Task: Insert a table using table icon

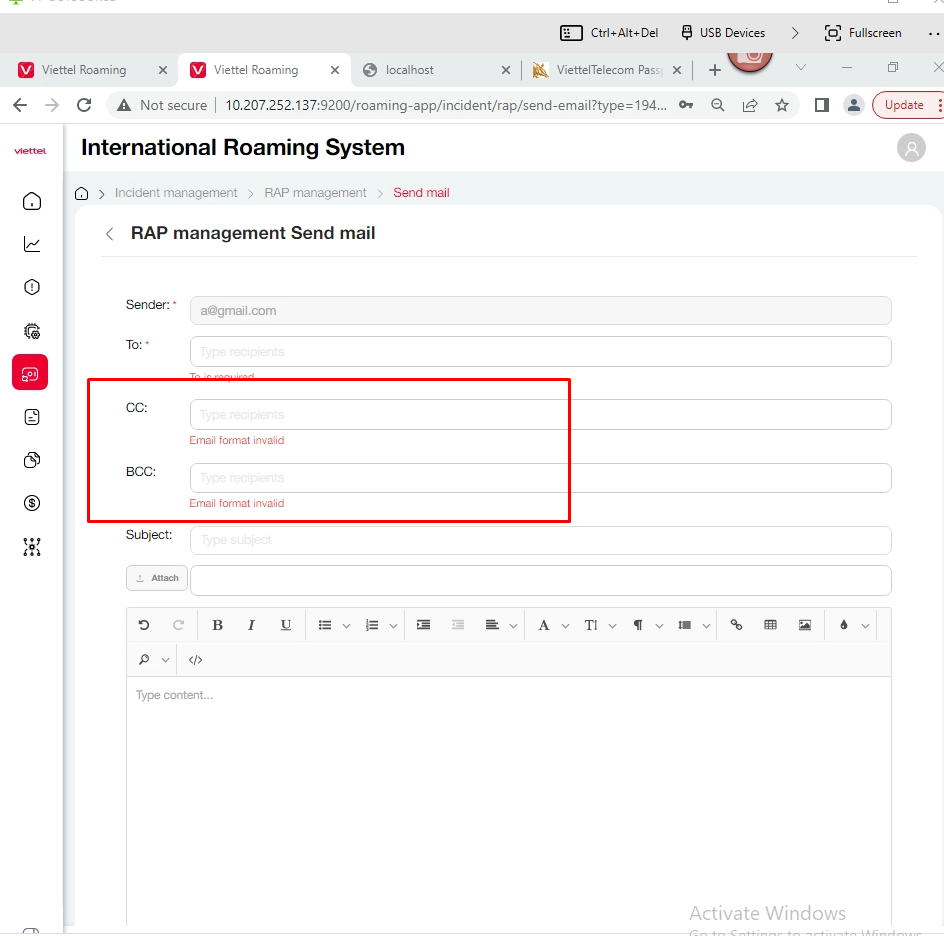Action: [770, 625]
